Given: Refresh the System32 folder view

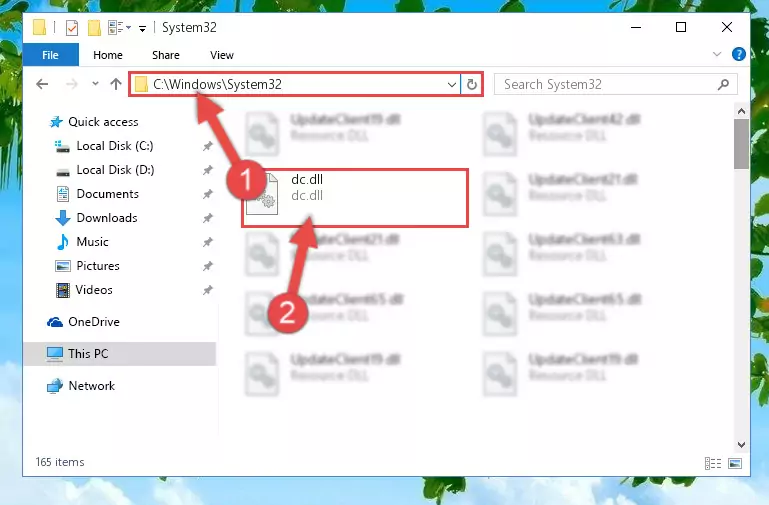Looking at the screenshot, I should coord(471,85).
